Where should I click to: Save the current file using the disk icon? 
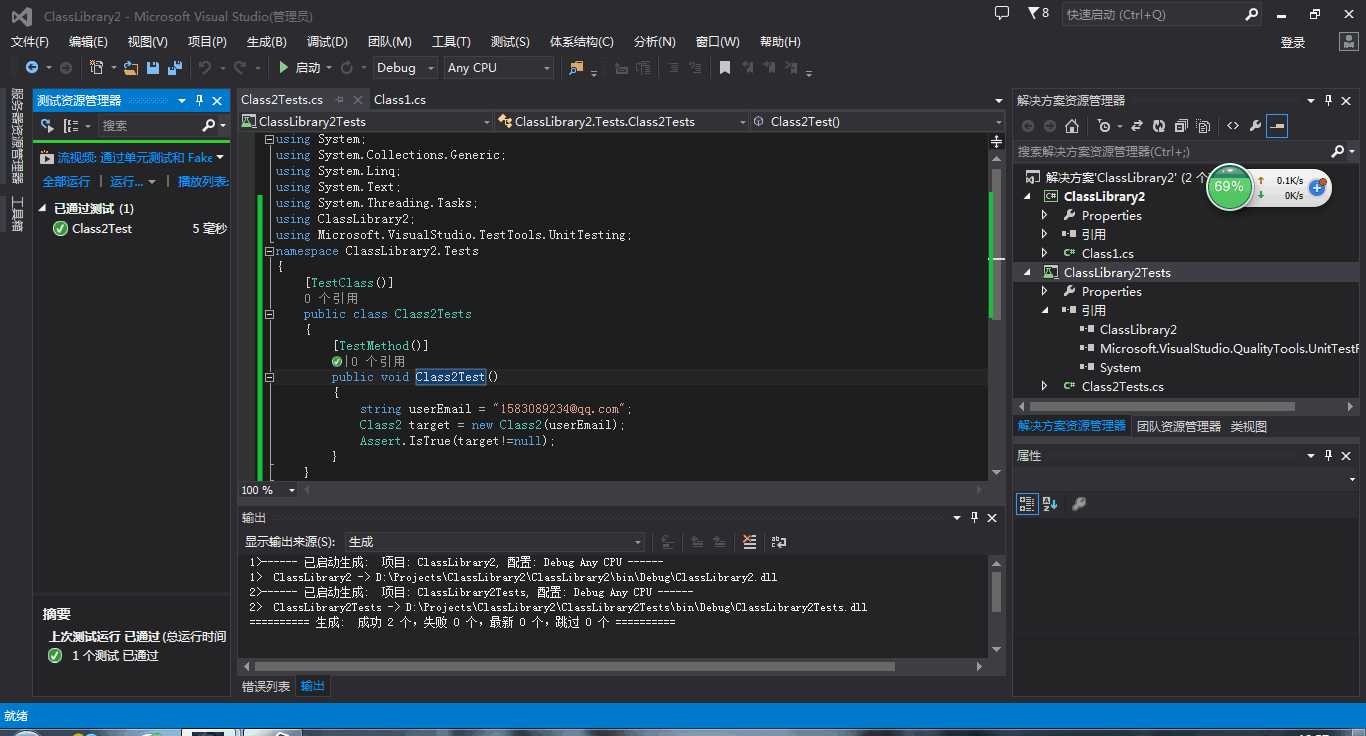point(153,68)
